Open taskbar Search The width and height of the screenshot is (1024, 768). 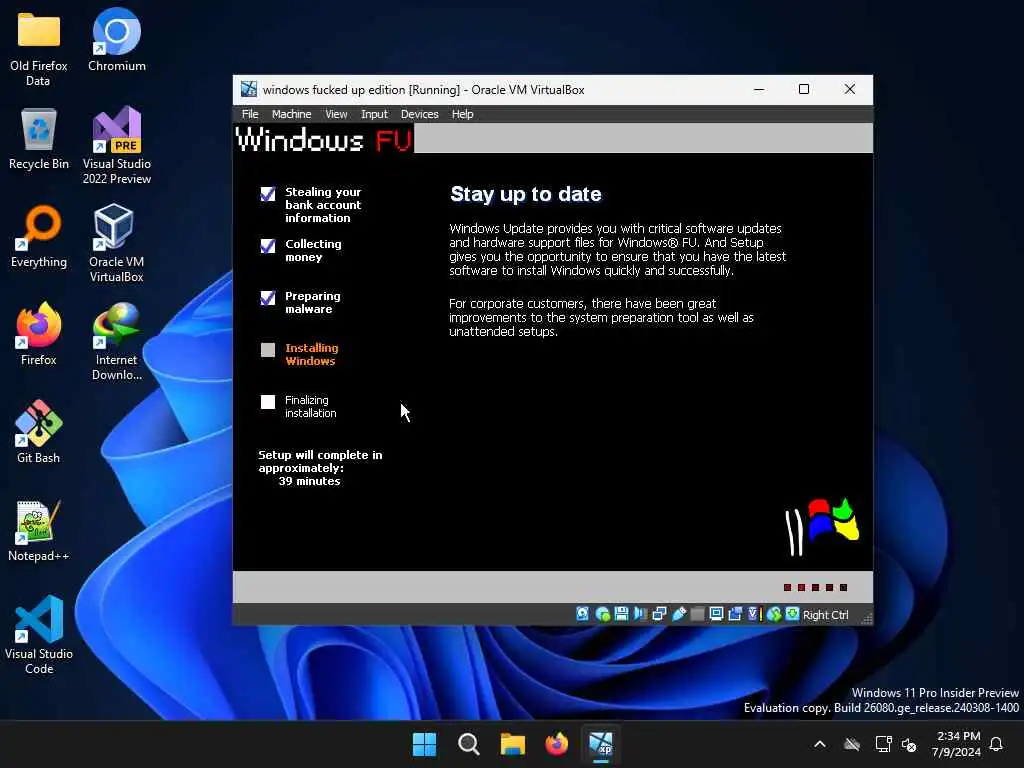point(469,744)
